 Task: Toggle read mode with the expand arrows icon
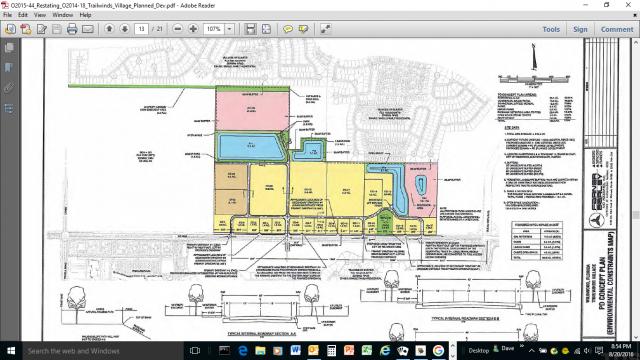pyautogui.click(x=325, y=29)
